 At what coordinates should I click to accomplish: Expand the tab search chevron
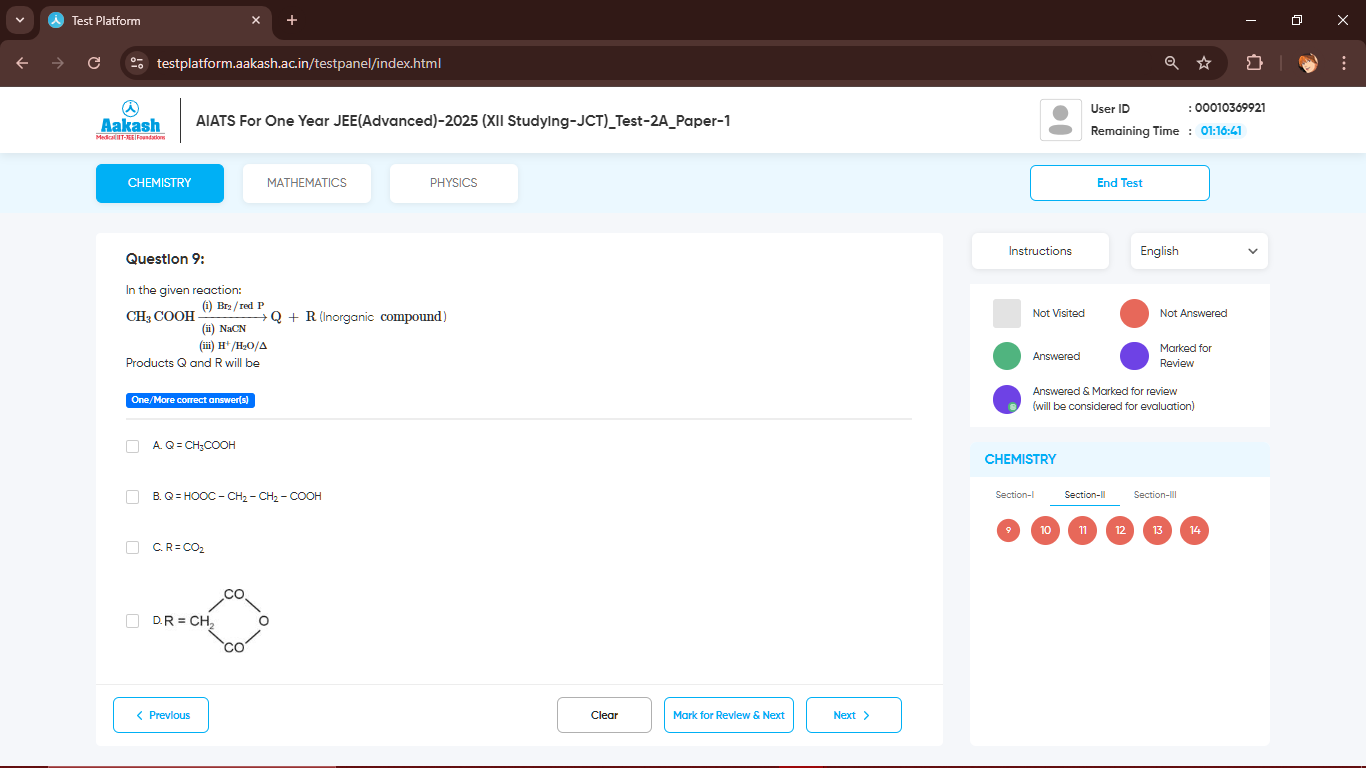[19, 20]
